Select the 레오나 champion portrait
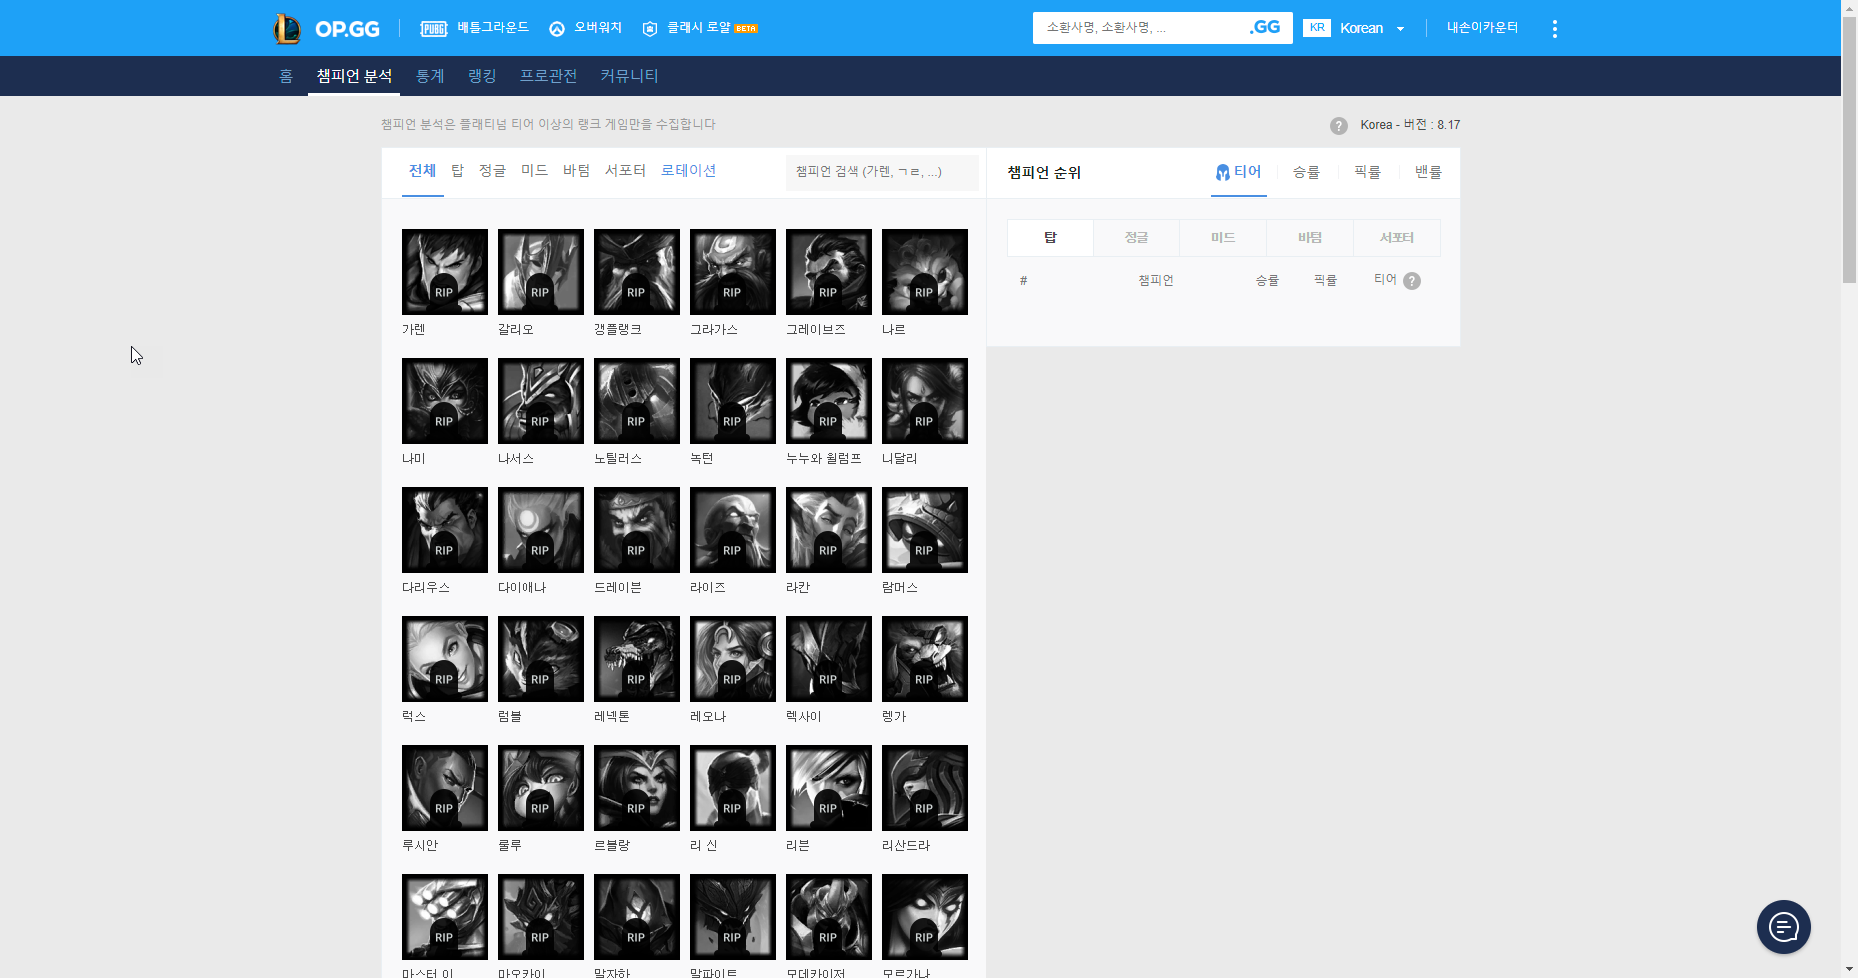Viewport: 1858px width, 978px height. [733, 659]
